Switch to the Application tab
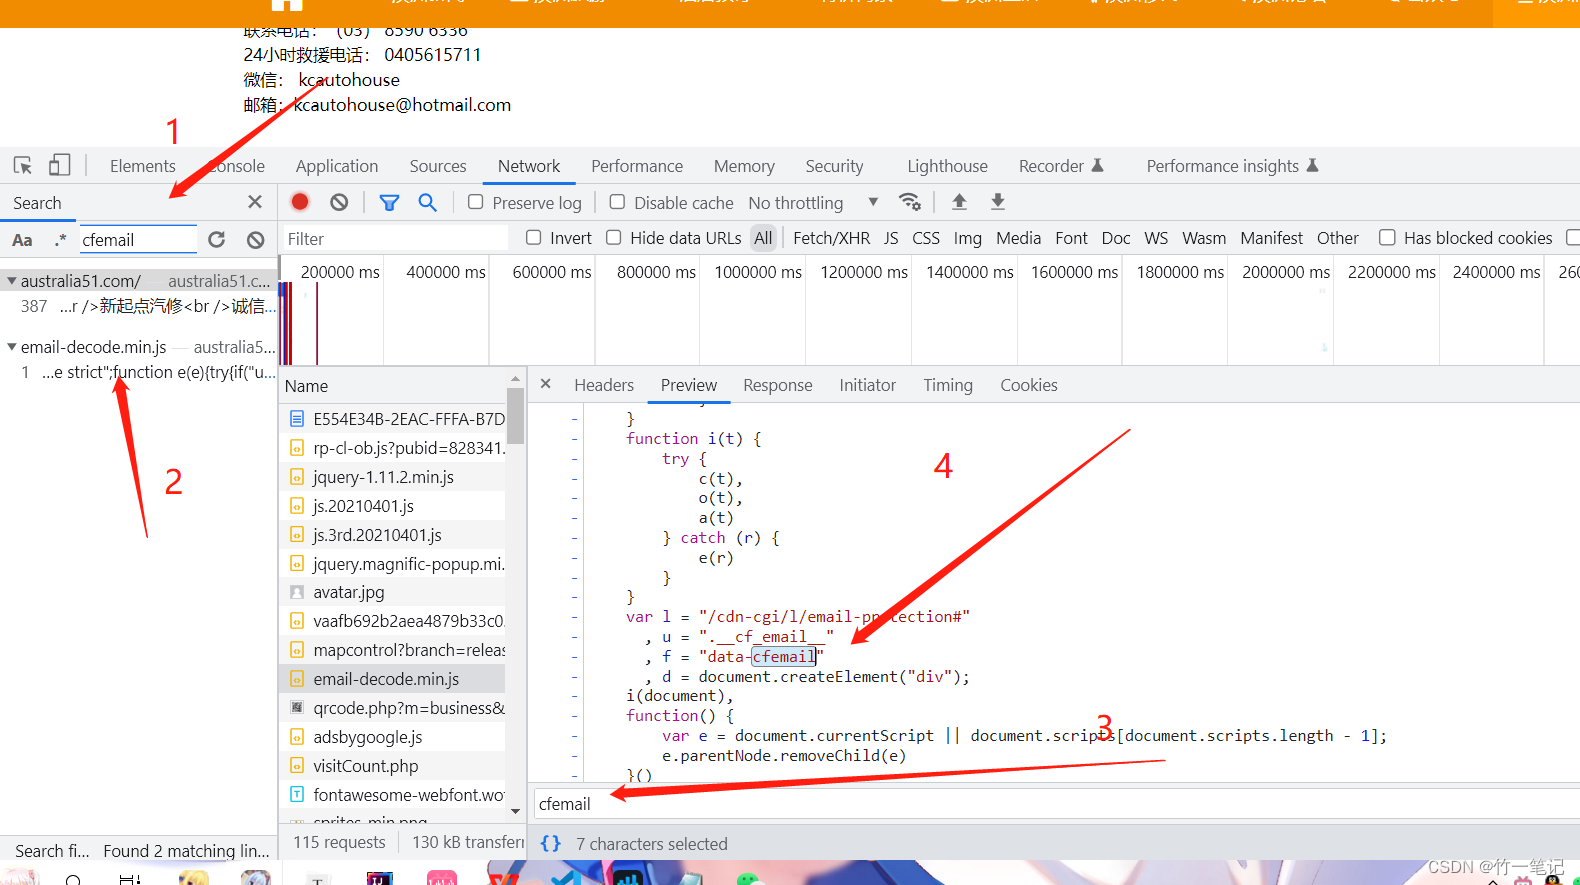 337,166
